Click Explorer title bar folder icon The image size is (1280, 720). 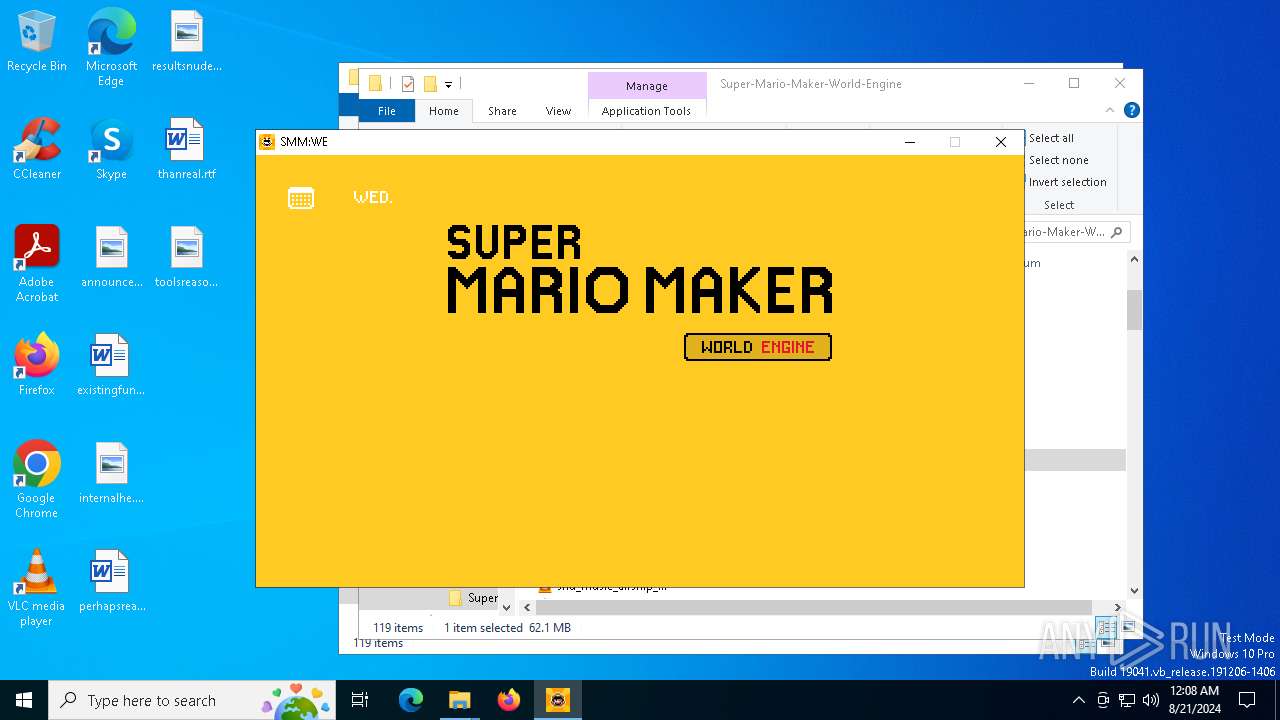(x=375, y=84)
